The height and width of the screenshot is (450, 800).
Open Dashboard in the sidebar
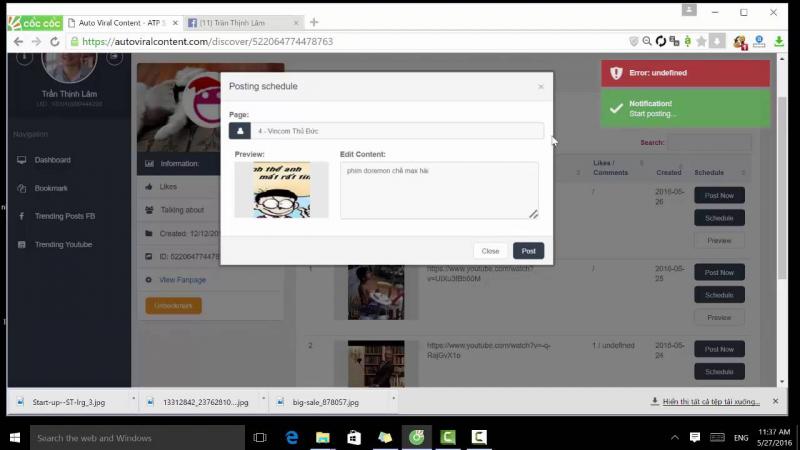coord(53,160)
